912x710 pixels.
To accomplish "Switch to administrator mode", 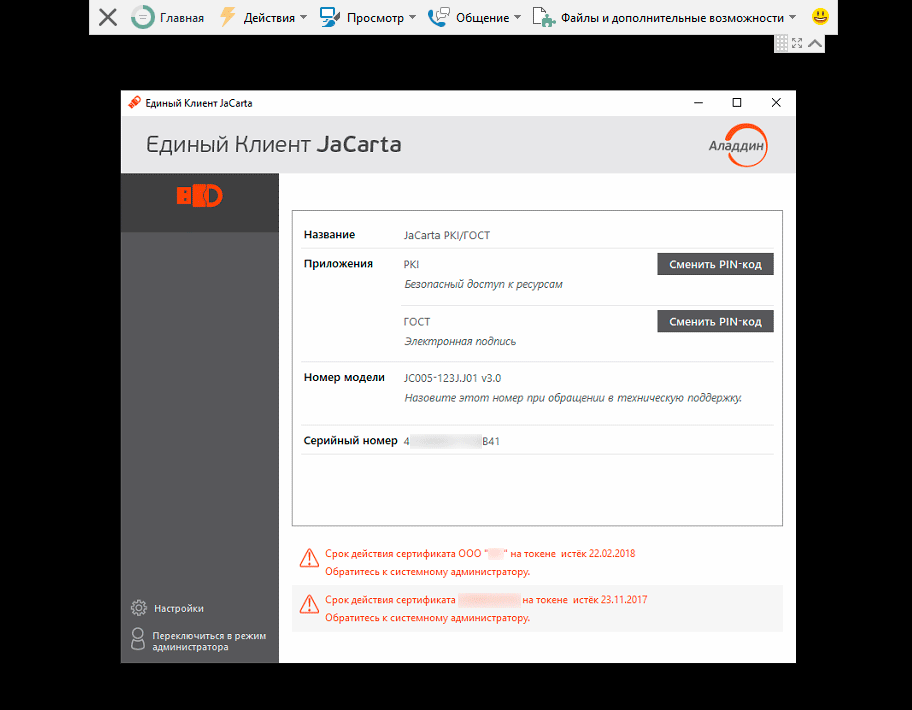I will (209, 641).
